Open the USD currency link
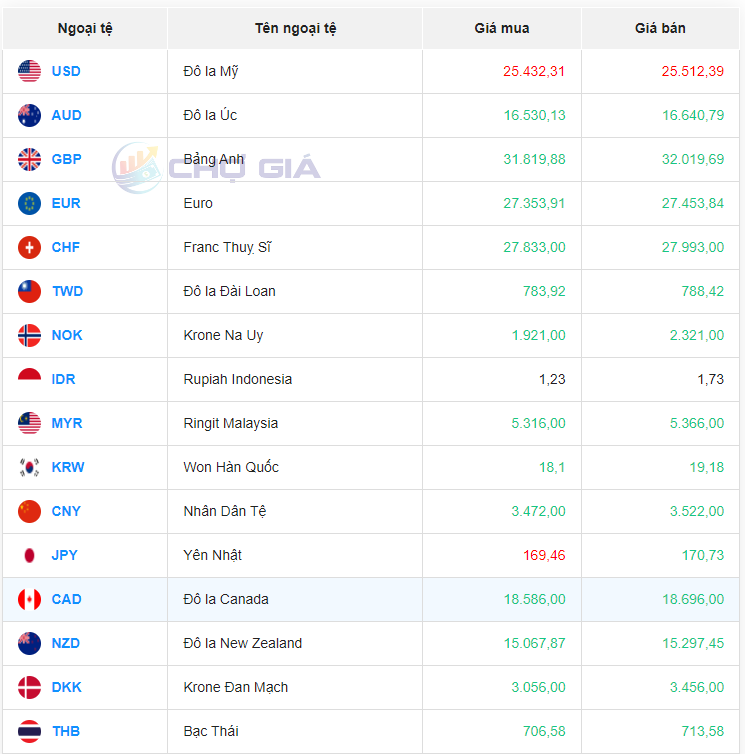Viewport: 745px width, 754px height. pos(66,71)
